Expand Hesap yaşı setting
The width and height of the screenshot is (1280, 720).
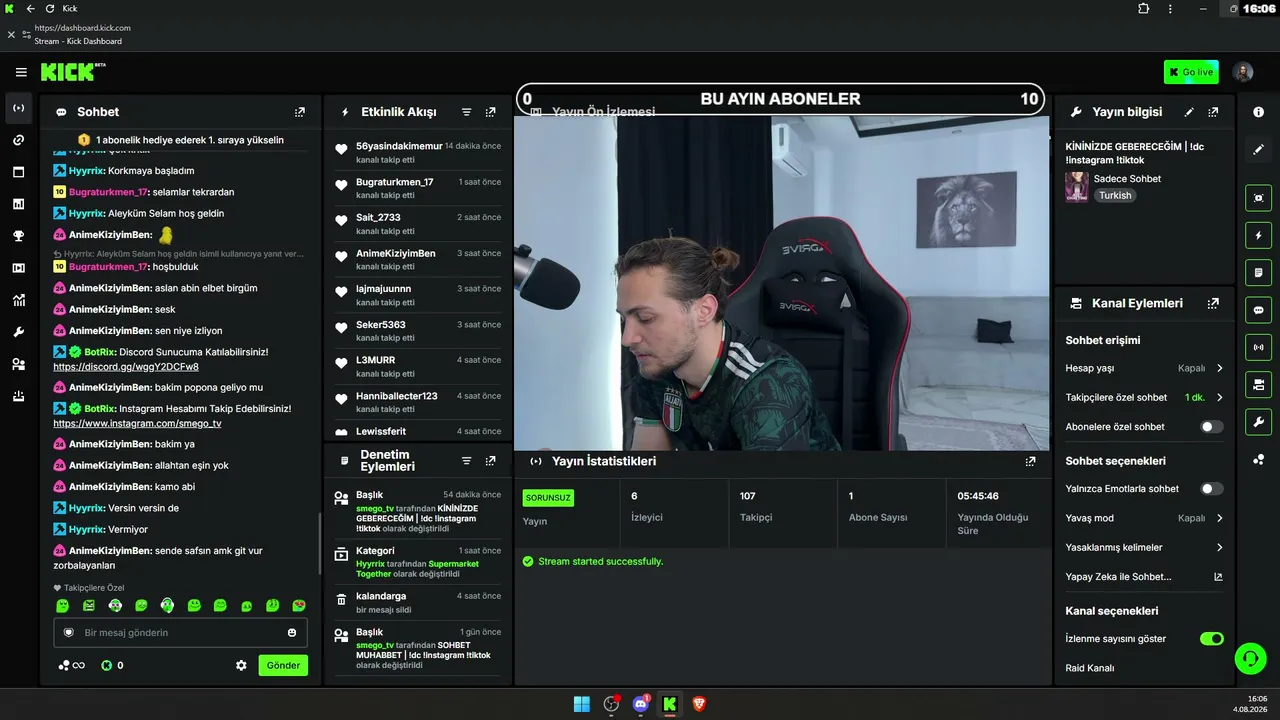point(1145,368)
